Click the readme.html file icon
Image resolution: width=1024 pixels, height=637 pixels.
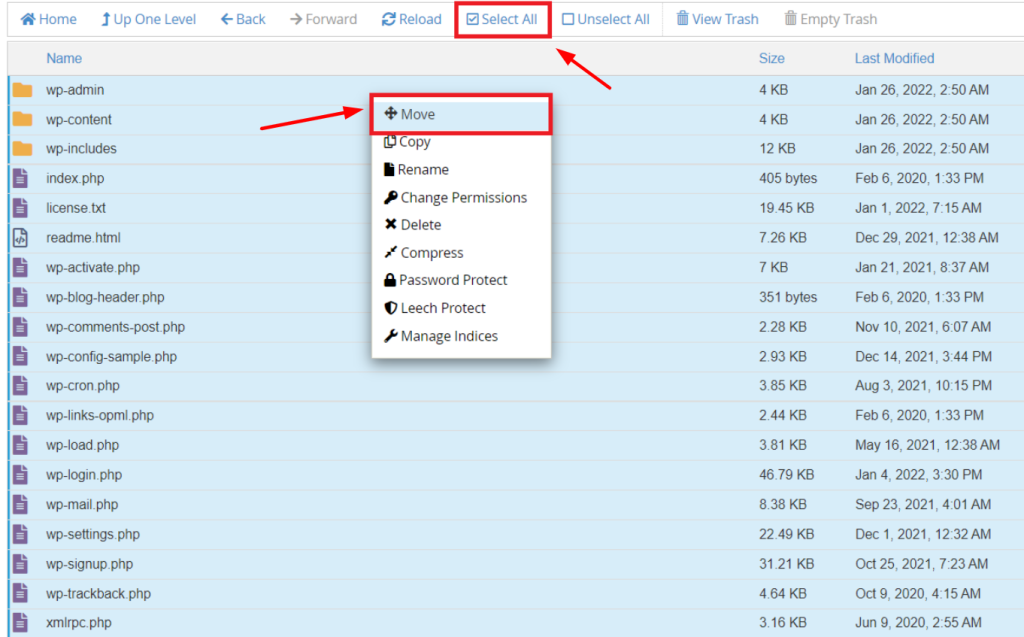point(21,237)
